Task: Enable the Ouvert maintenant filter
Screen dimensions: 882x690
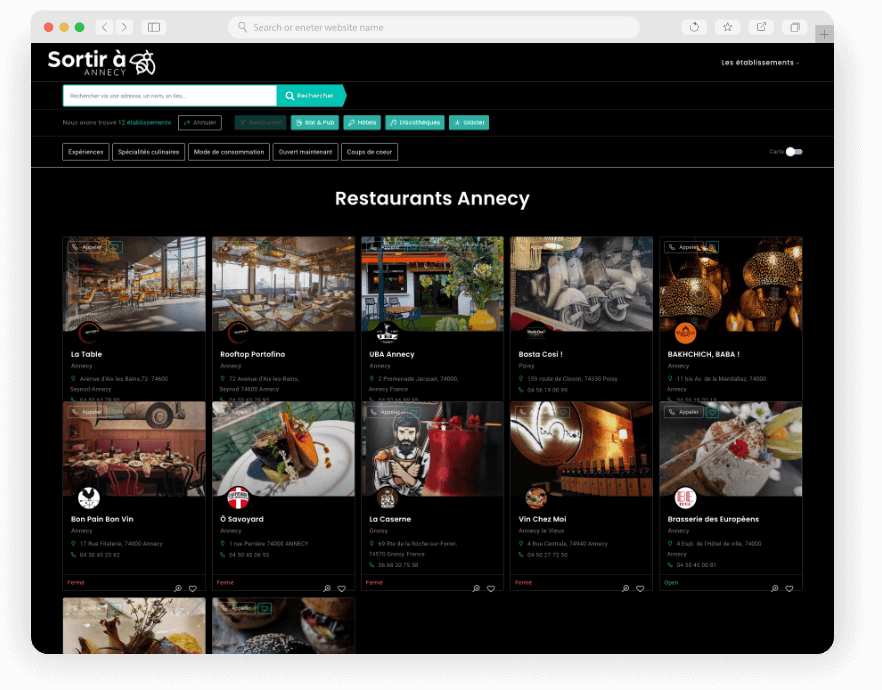Action: pyautogui.click(x=305, y=152)
